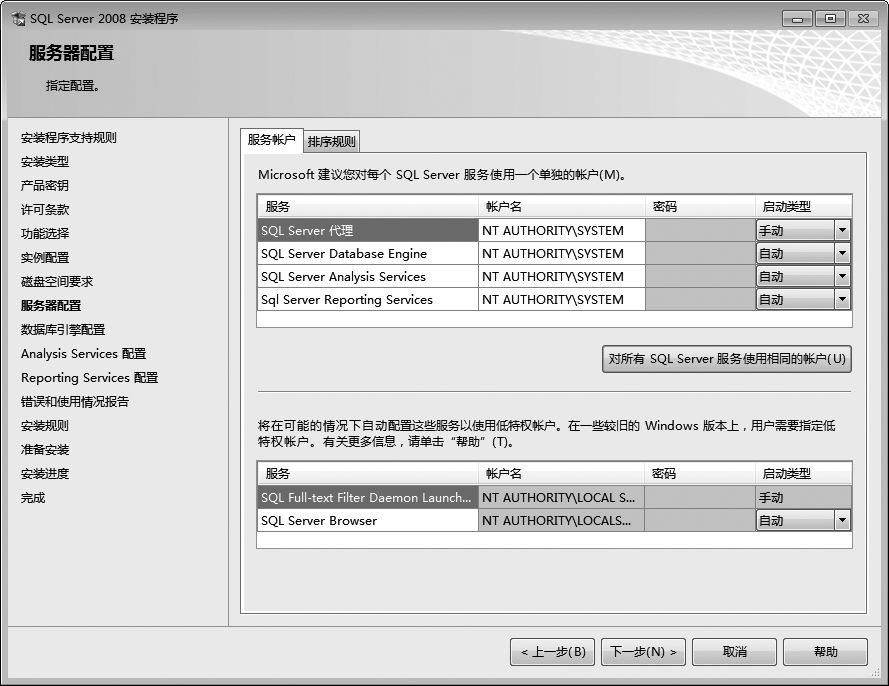
Task: Click 服务器配置 step in sidebar
Action: [x=51, y=306]
